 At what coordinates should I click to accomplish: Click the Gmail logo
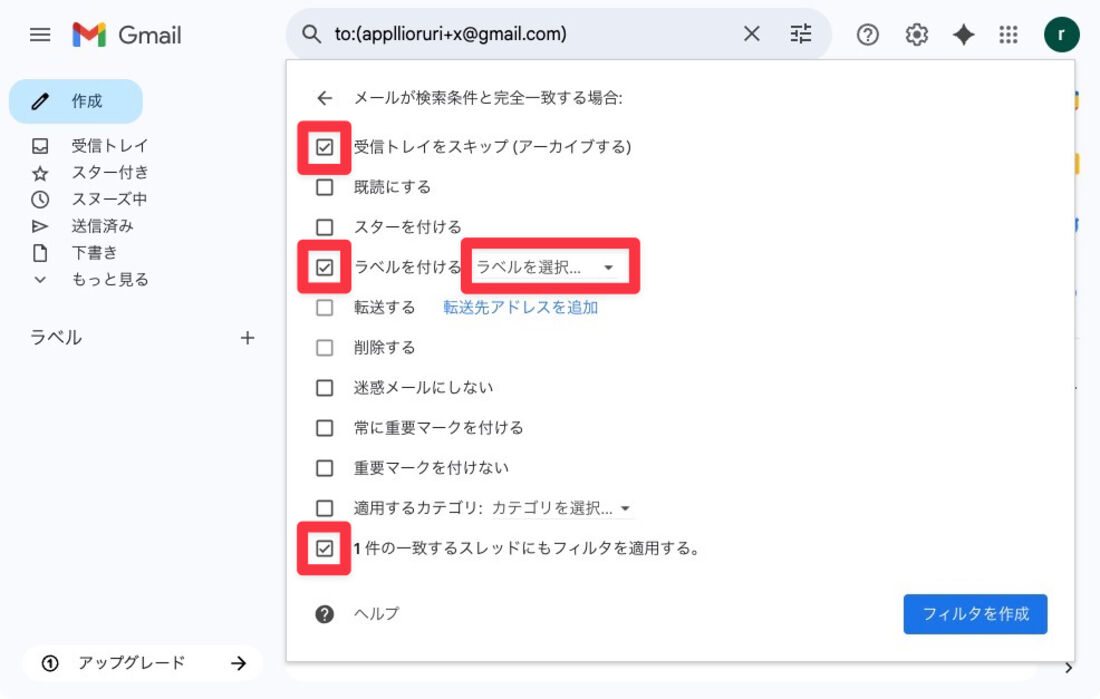click(127, 34)
